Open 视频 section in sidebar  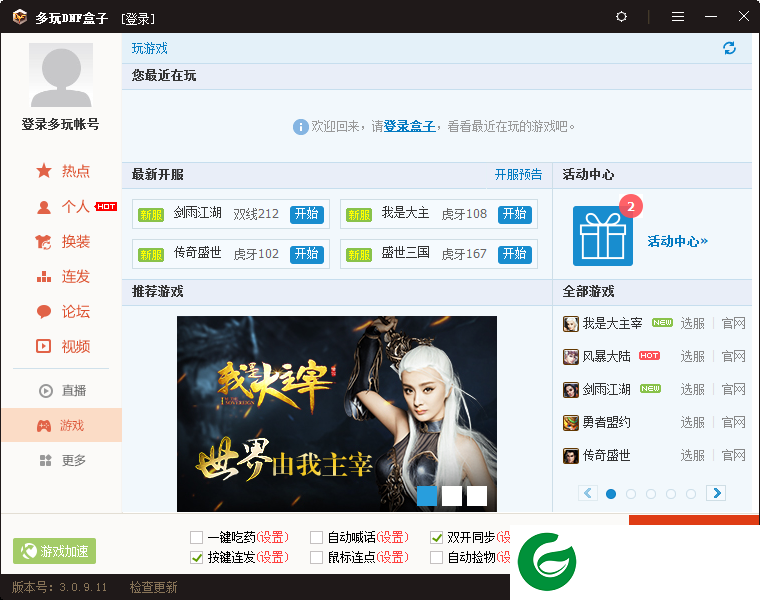click(x=63, y=347)
